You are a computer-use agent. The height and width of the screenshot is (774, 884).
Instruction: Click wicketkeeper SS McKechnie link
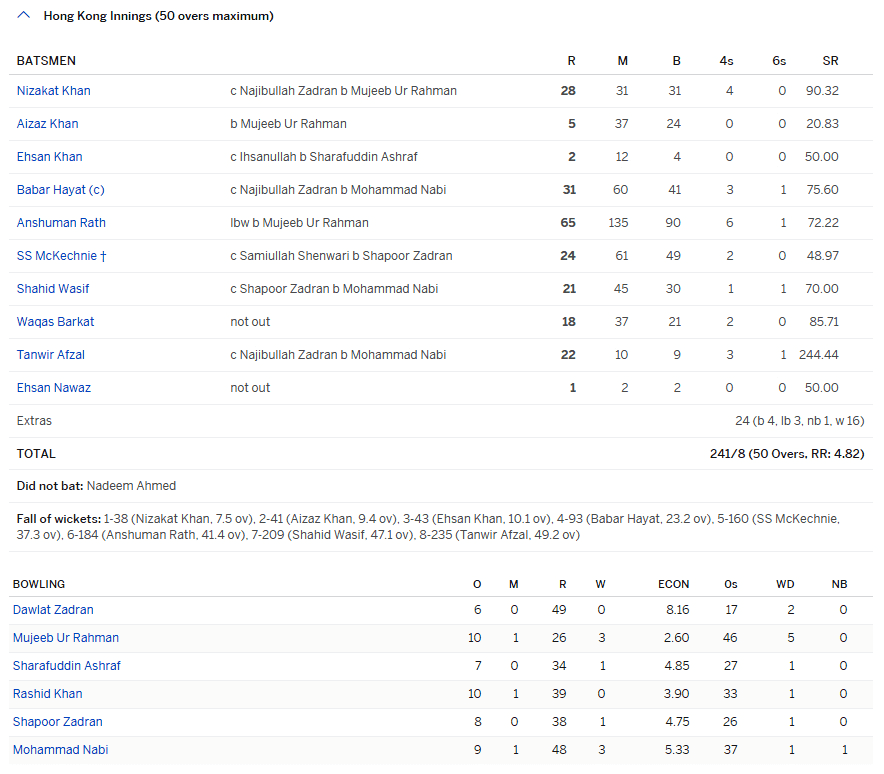61,256
